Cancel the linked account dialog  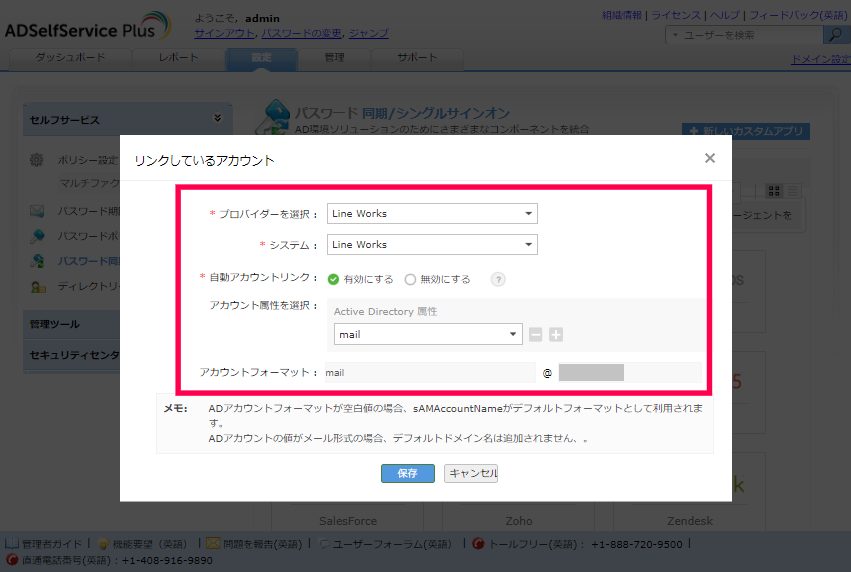click(x=471, y=473)
